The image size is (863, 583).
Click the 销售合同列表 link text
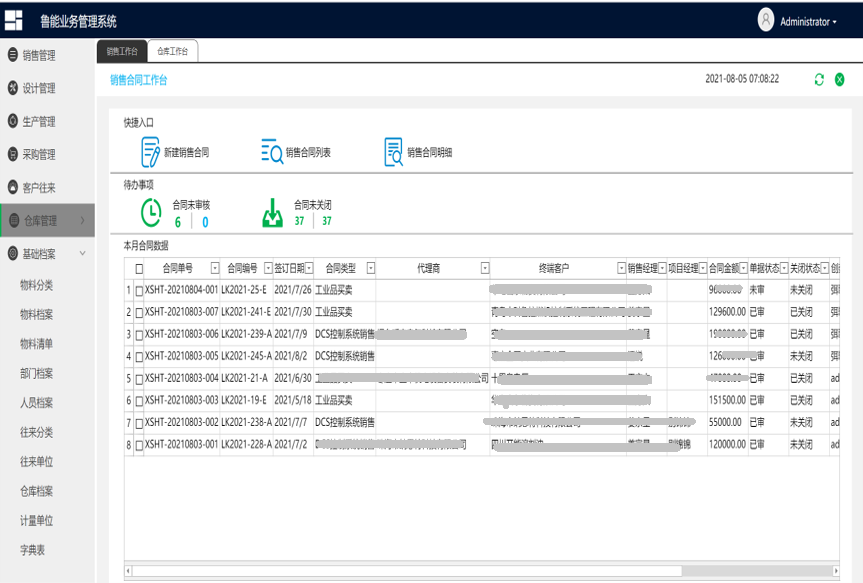(308, 152)
